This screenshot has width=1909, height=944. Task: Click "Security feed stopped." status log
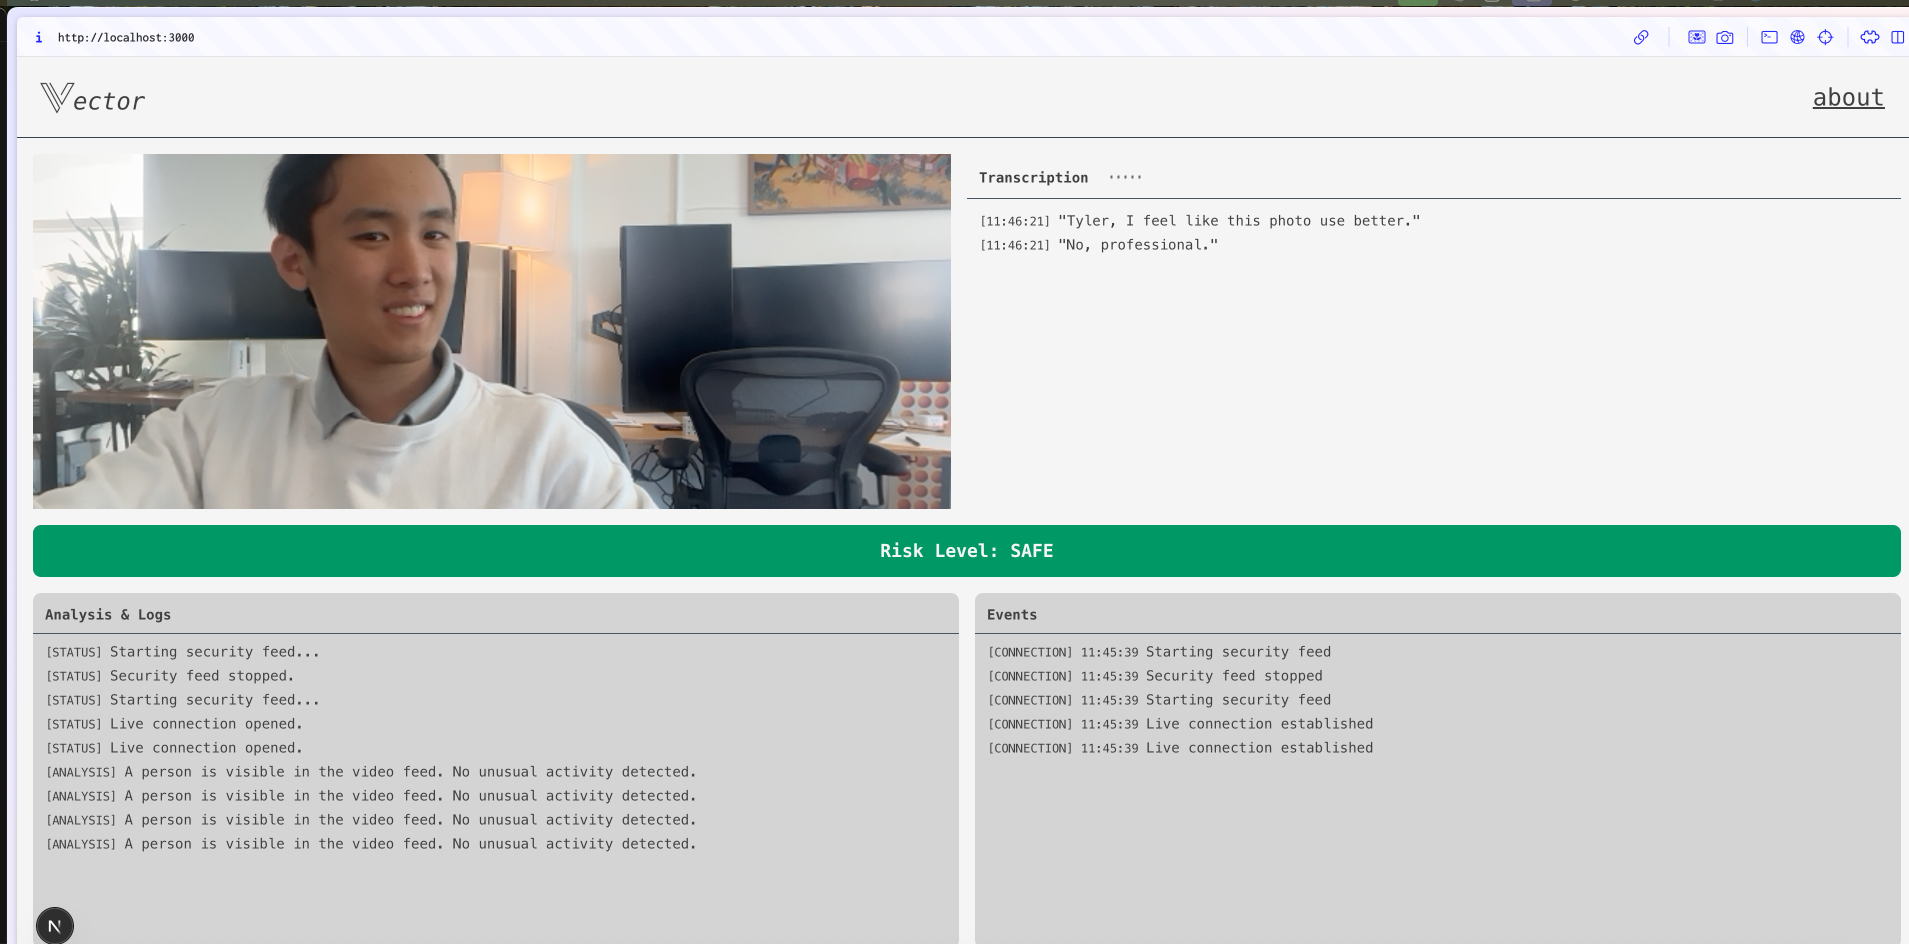click(170, 676)
